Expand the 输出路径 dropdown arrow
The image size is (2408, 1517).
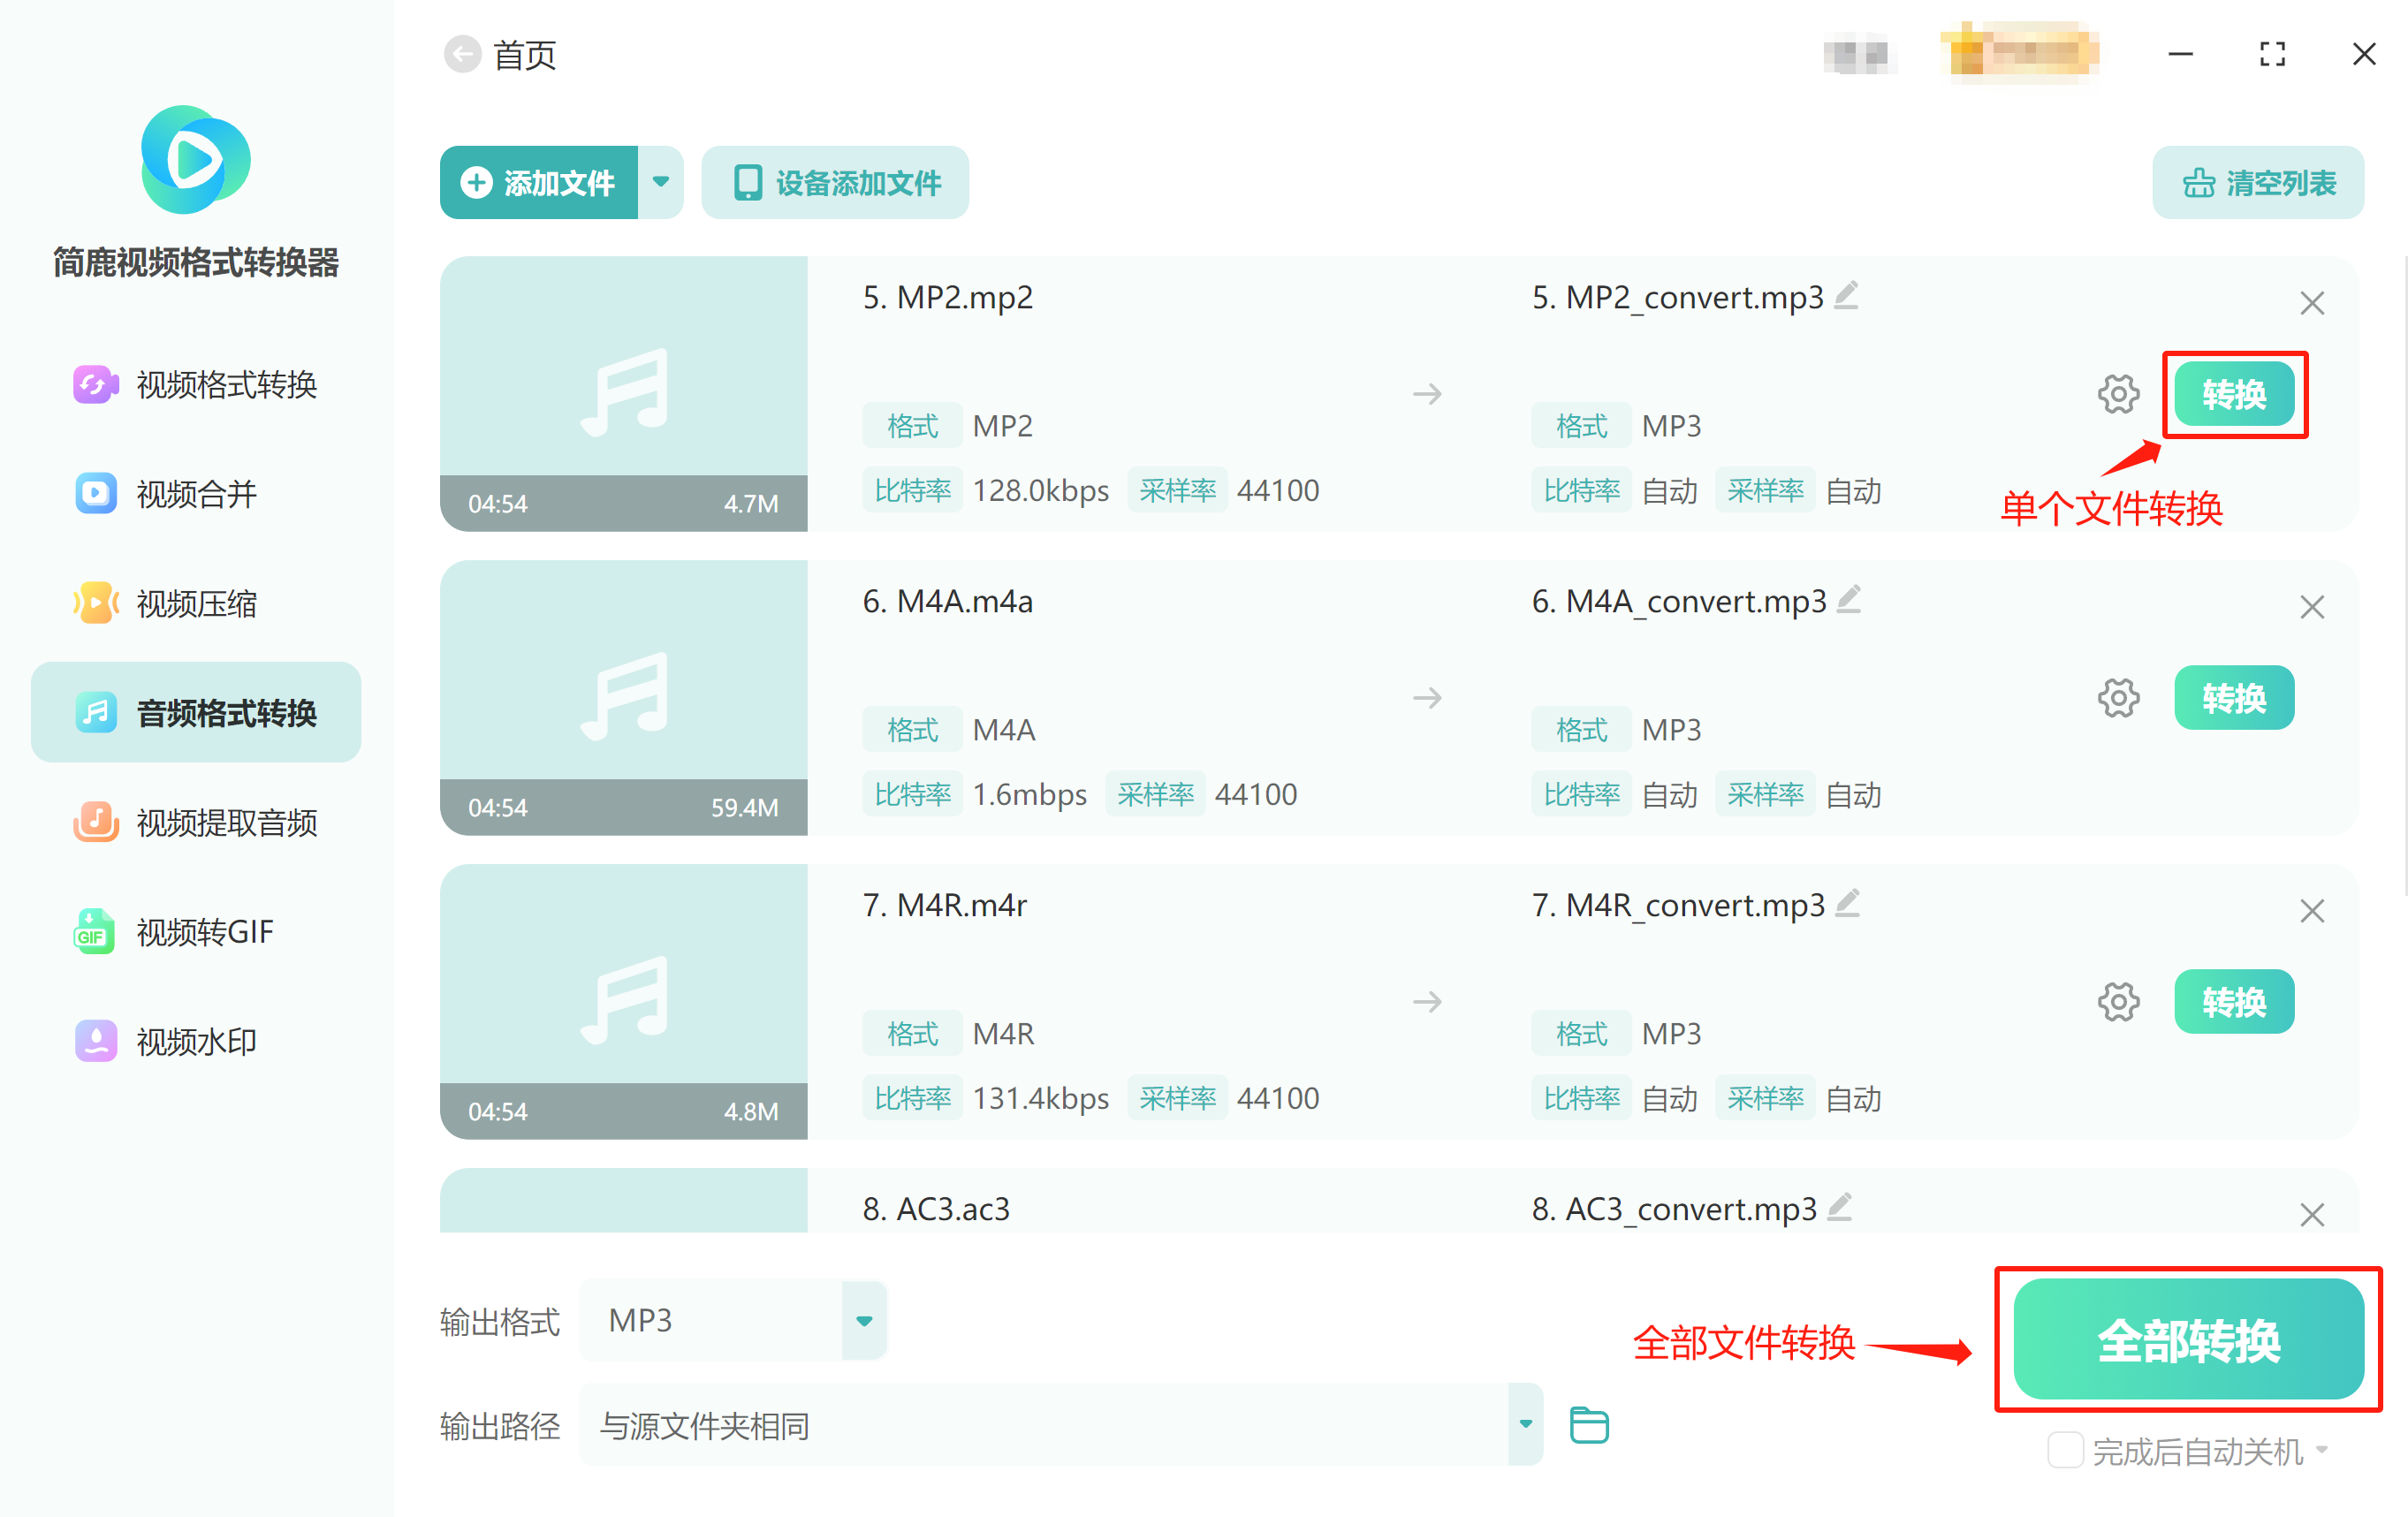(x=1525, y=1425)
